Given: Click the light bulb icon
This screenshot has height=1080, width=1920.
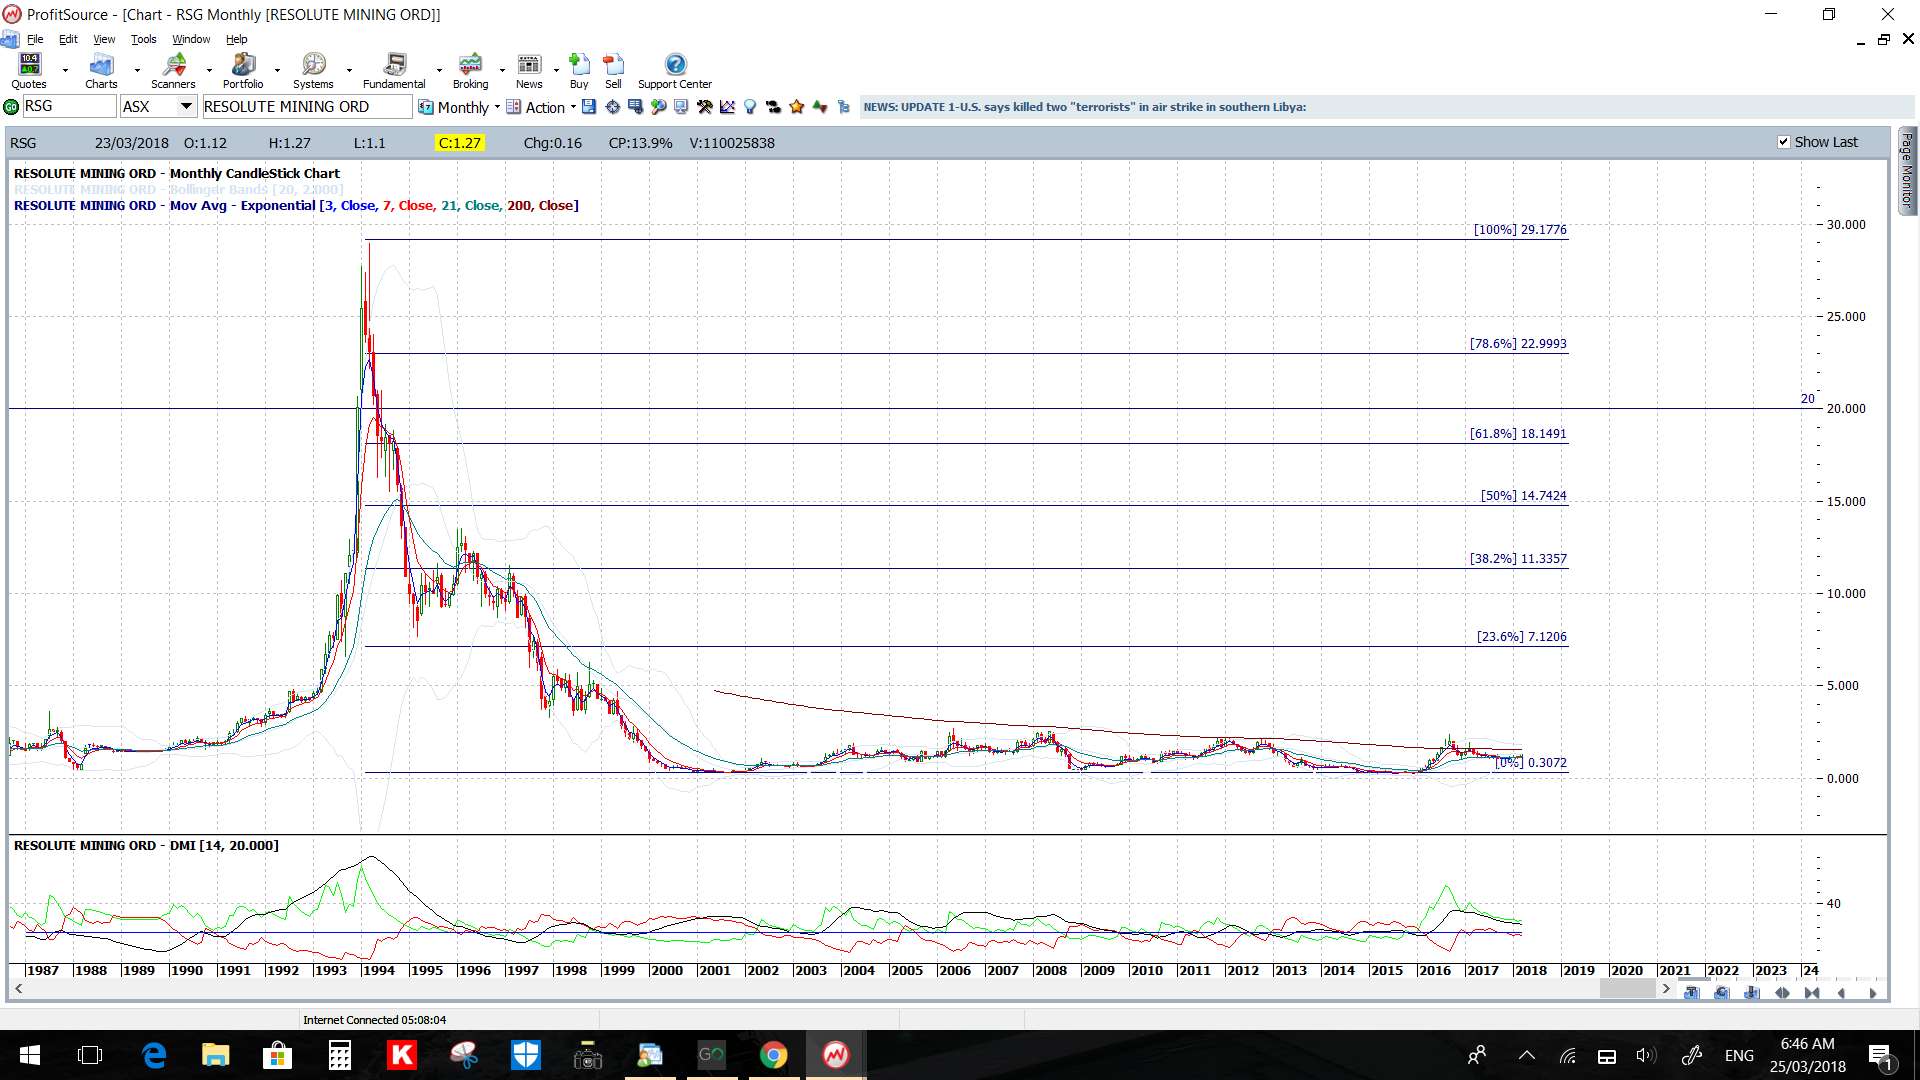Looking at the screenshot, I should tap(750, 107).
